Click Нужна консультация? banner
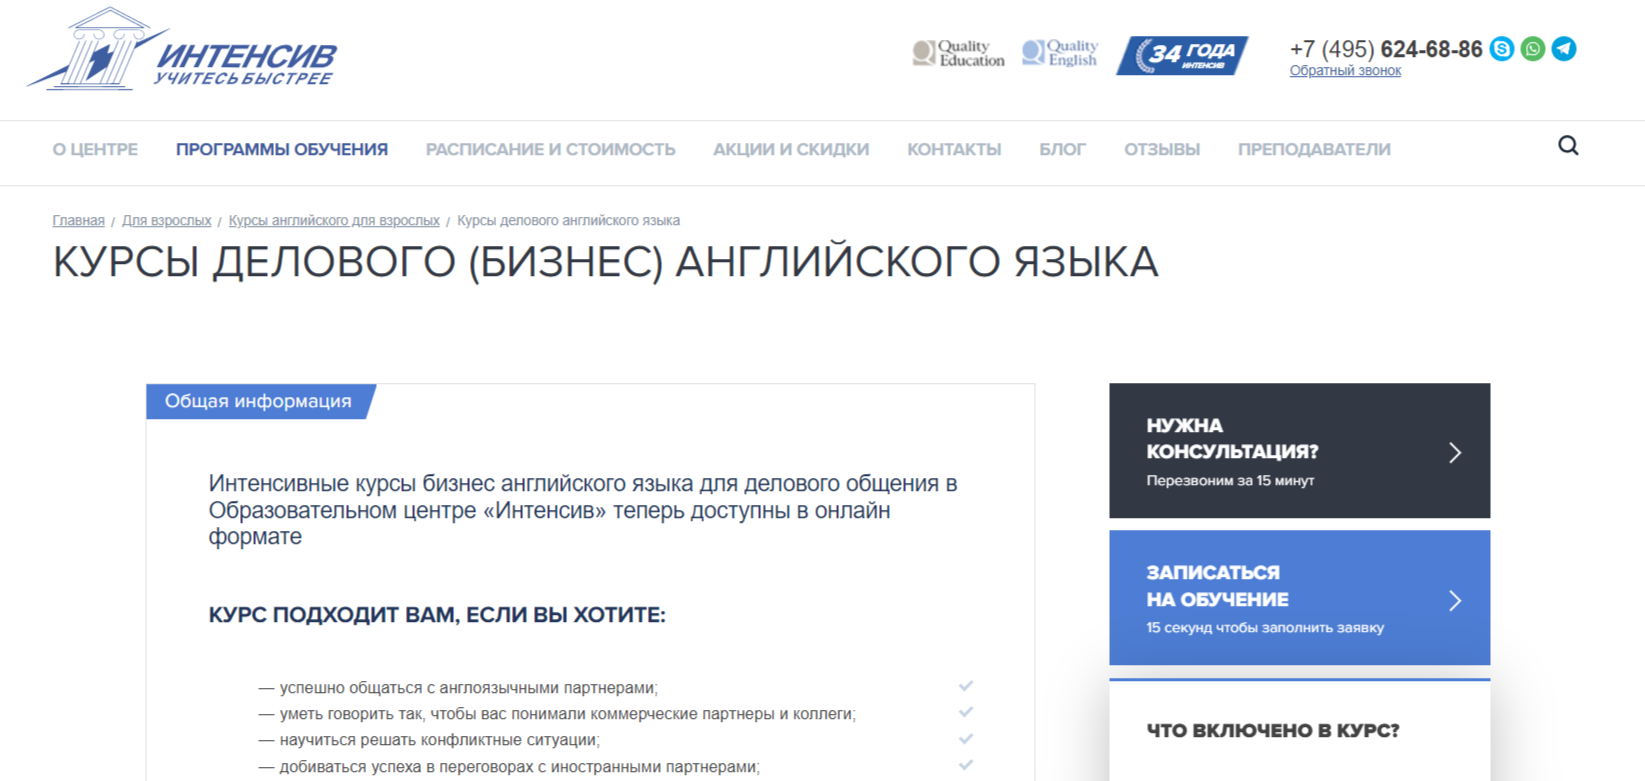1645x781 pixels. point(1299,451)
